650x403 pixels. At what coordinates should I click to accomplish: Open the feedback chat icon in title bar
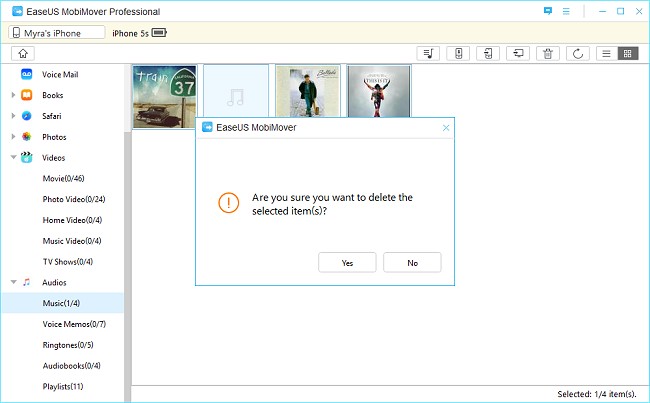tap(548, 11)
